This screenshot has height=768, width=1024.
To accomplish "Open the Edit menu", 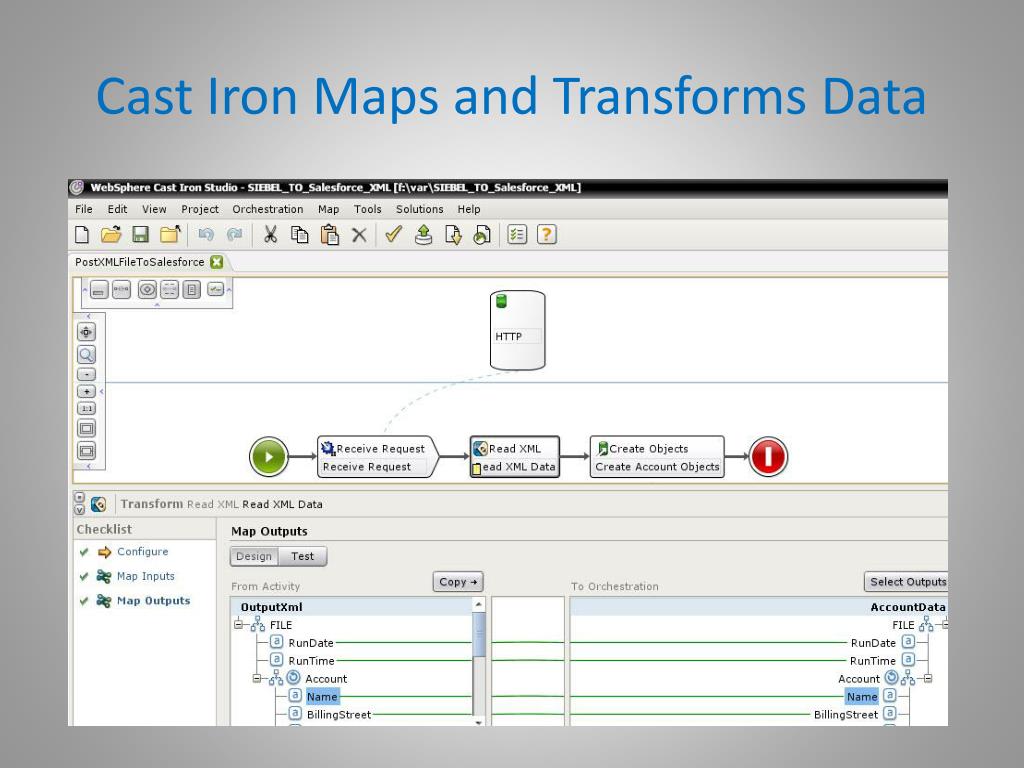I will 118,209.
